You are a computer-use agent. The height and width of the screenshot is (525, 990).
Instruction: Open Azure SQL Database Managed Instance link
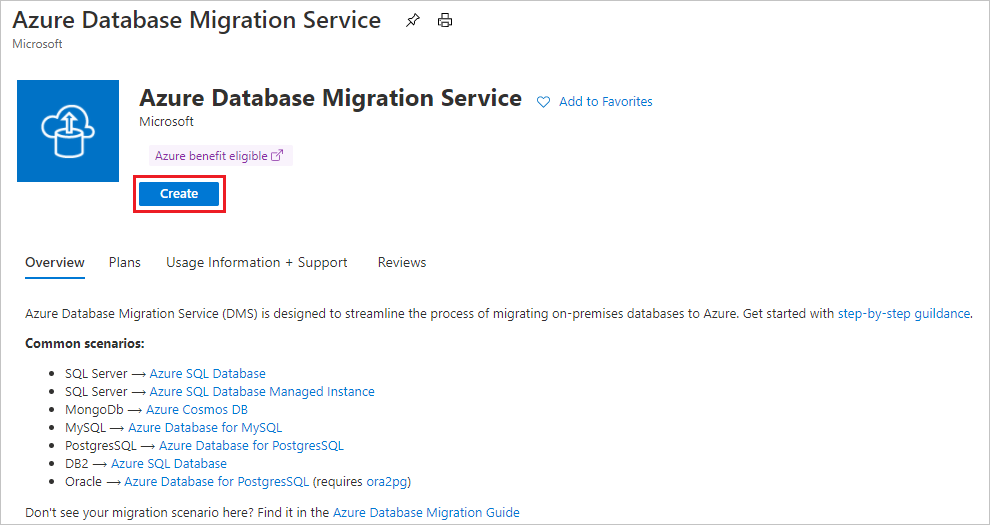pos(262,392)
